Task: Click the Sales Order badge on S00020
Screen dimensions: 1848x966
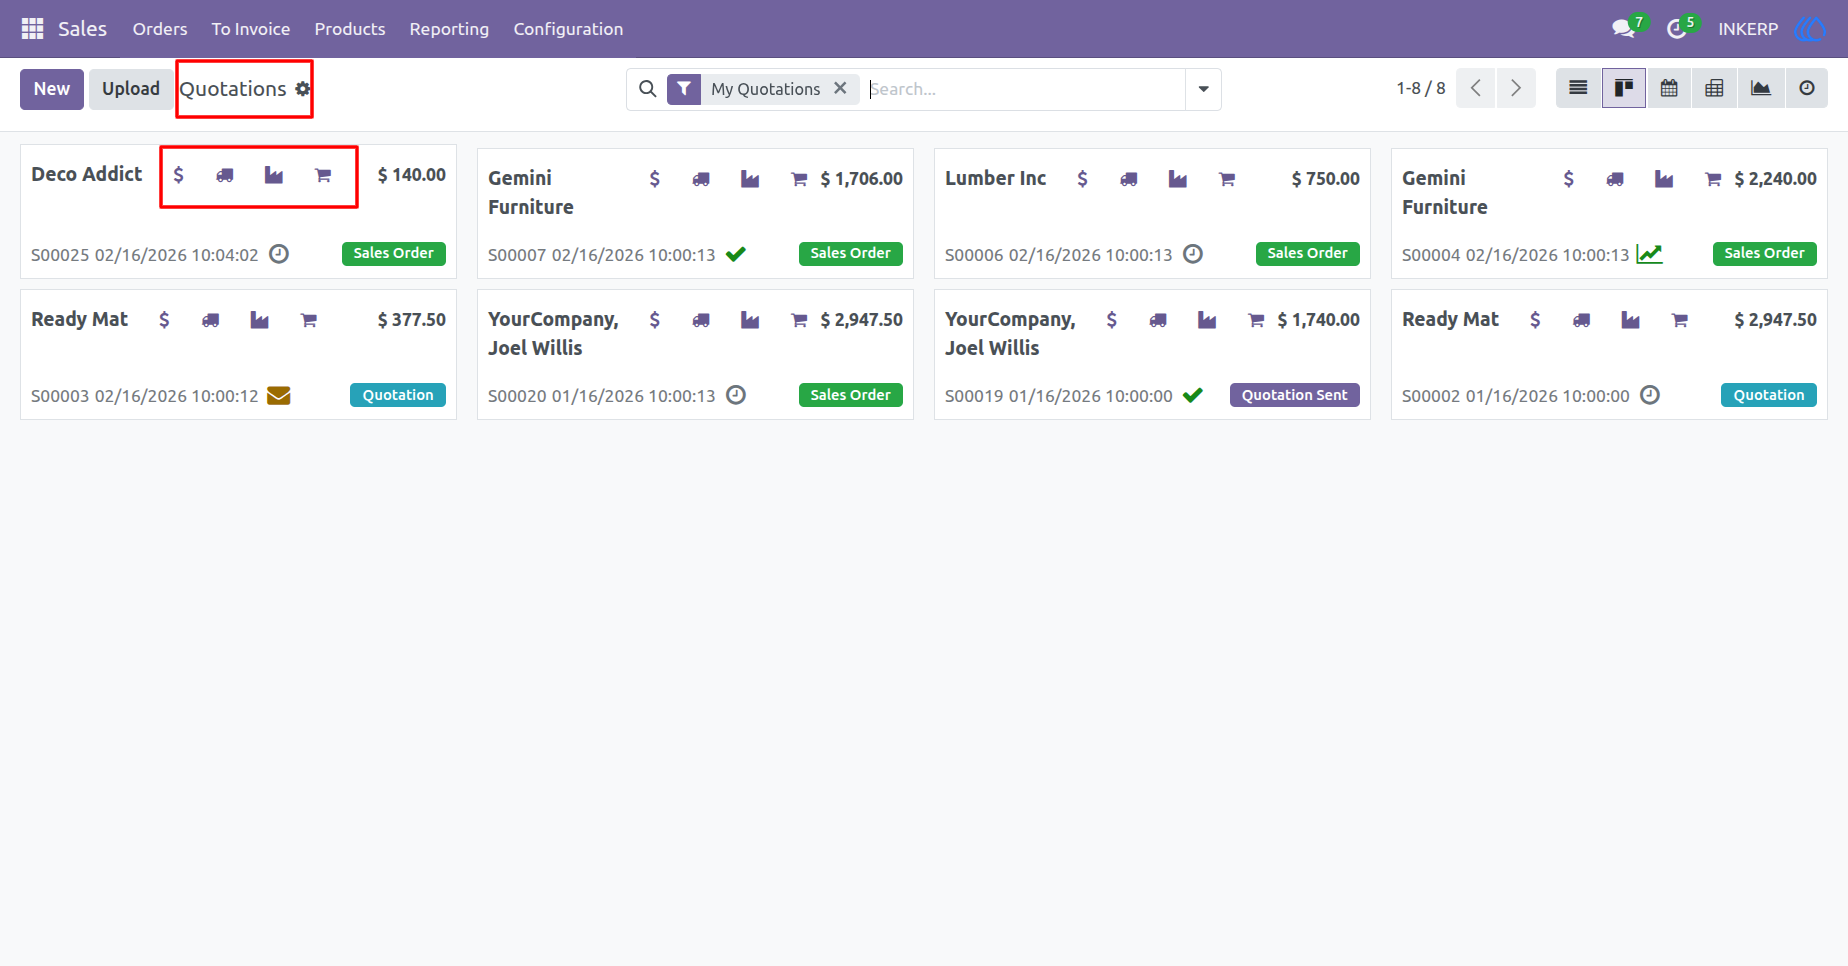Action: pos(850,395)
